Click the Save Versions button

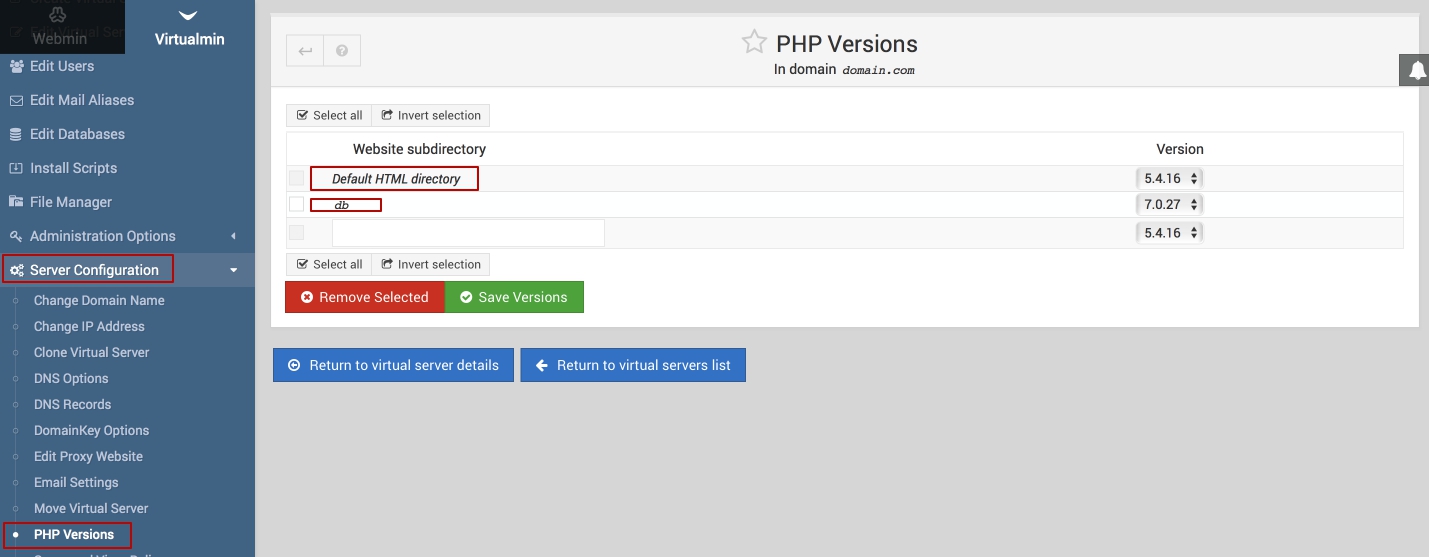coord(514,297)
